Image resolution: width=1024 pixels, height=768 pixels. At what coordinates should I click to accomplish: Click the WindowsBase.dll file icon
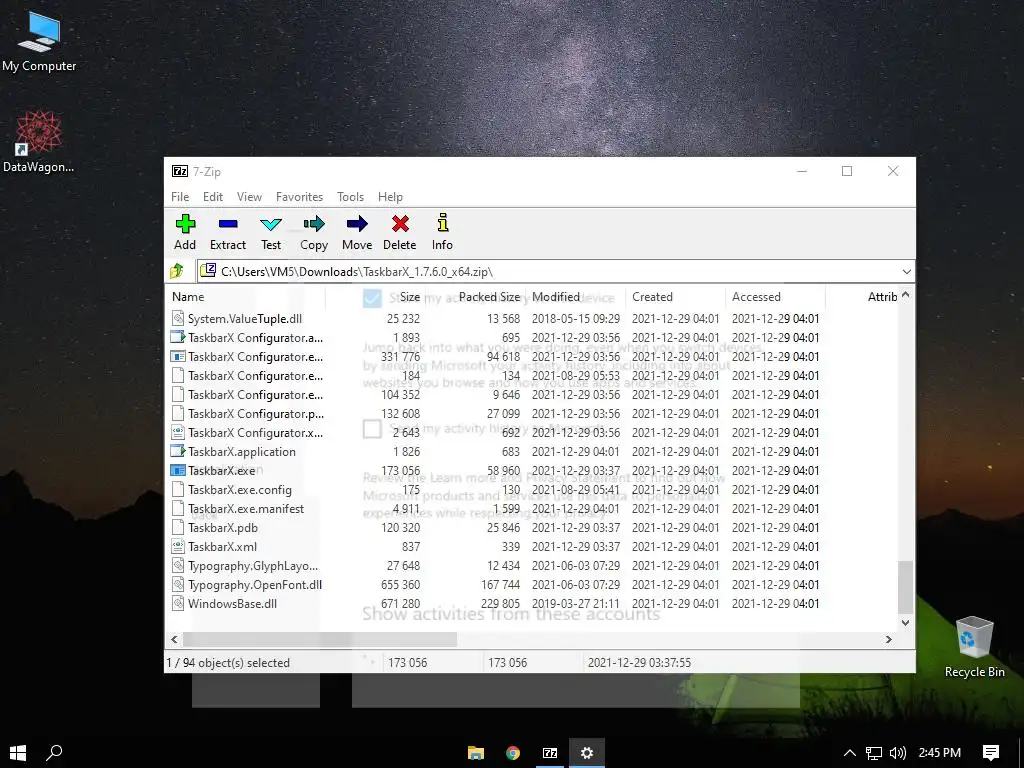click(178, 603)
